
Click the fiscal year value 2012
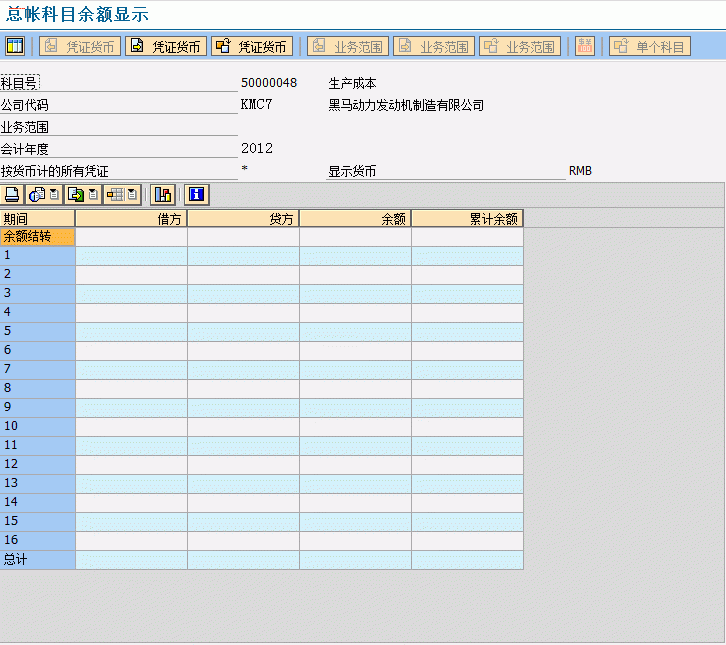coord(257,148)
